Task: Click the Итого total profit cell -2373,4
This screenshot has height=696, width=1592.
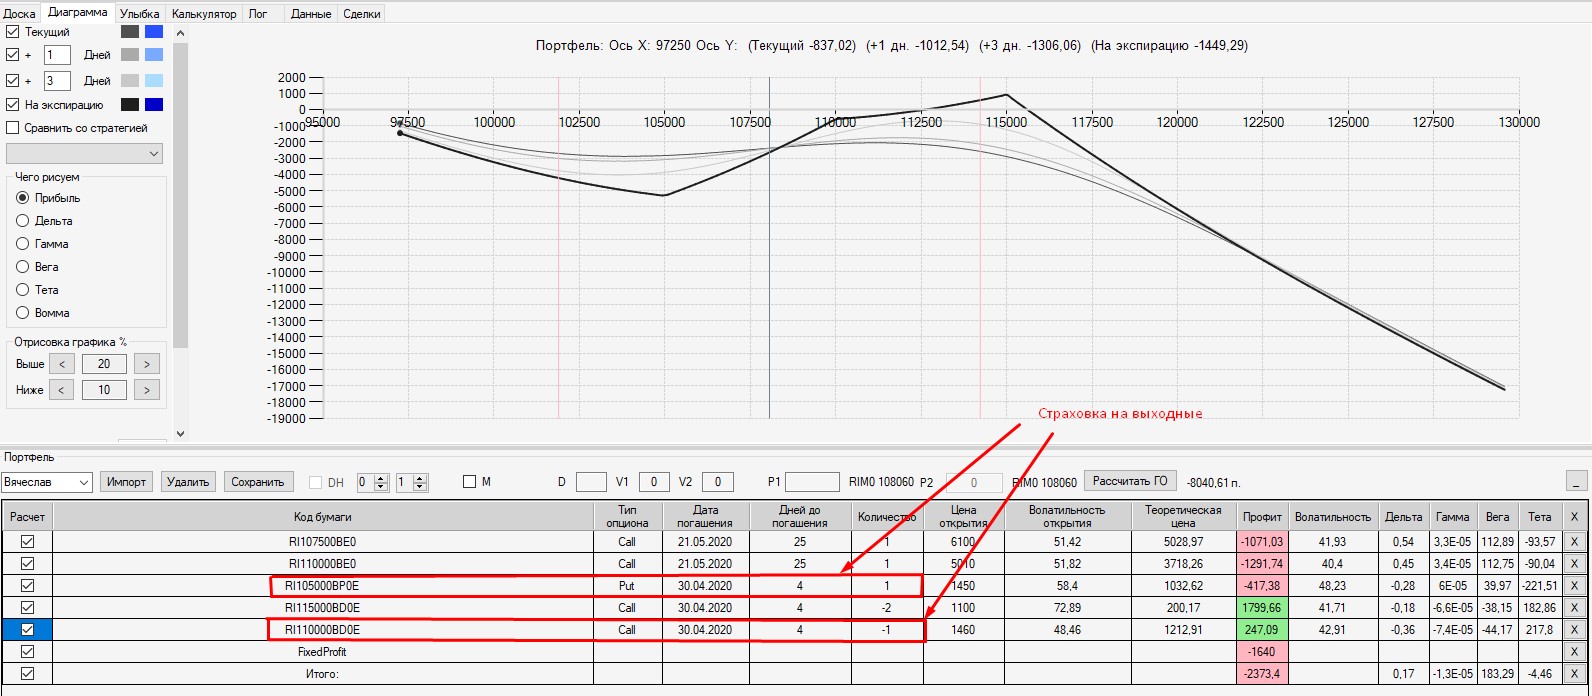Action: (1263, 674)
